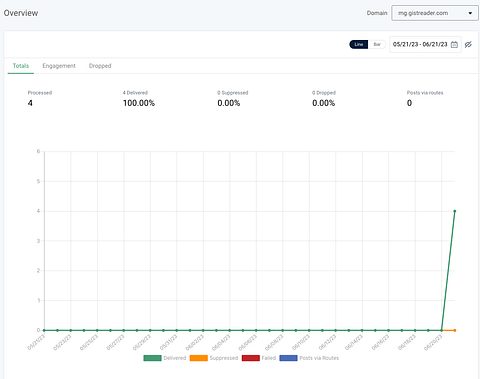This screenshot has height=379, width=480.
Task: Open the calendar date picker icon
Action: (x=454, y=44)
